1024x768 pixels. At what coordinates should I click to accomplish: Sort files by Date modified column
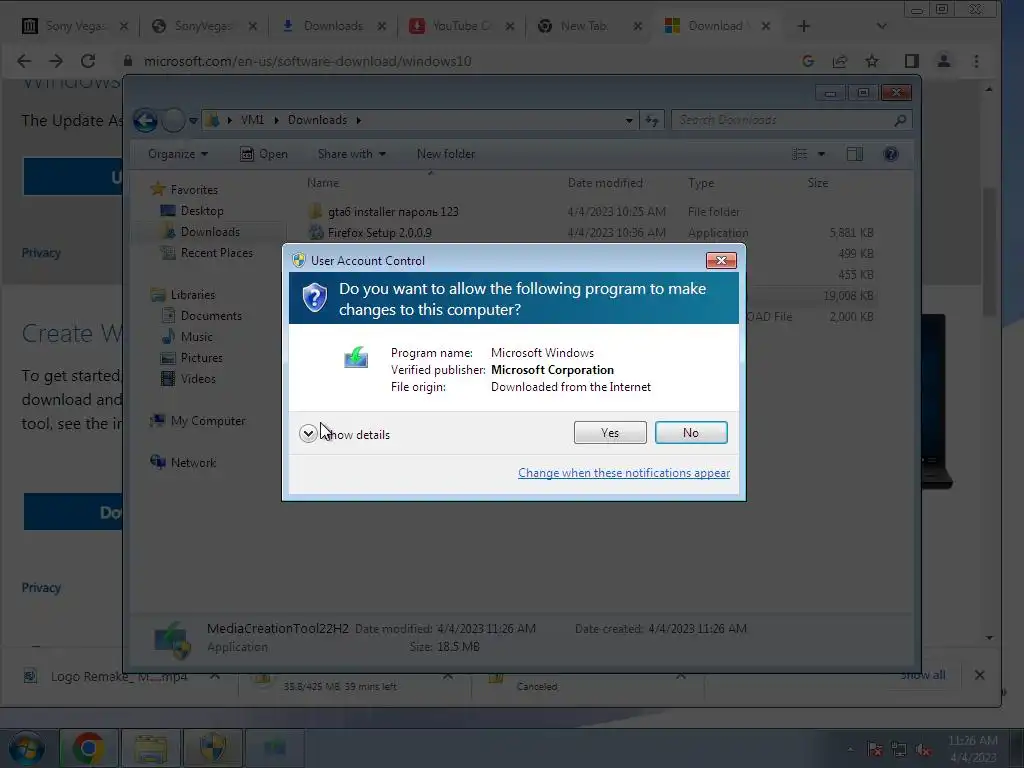coord(605,183)
